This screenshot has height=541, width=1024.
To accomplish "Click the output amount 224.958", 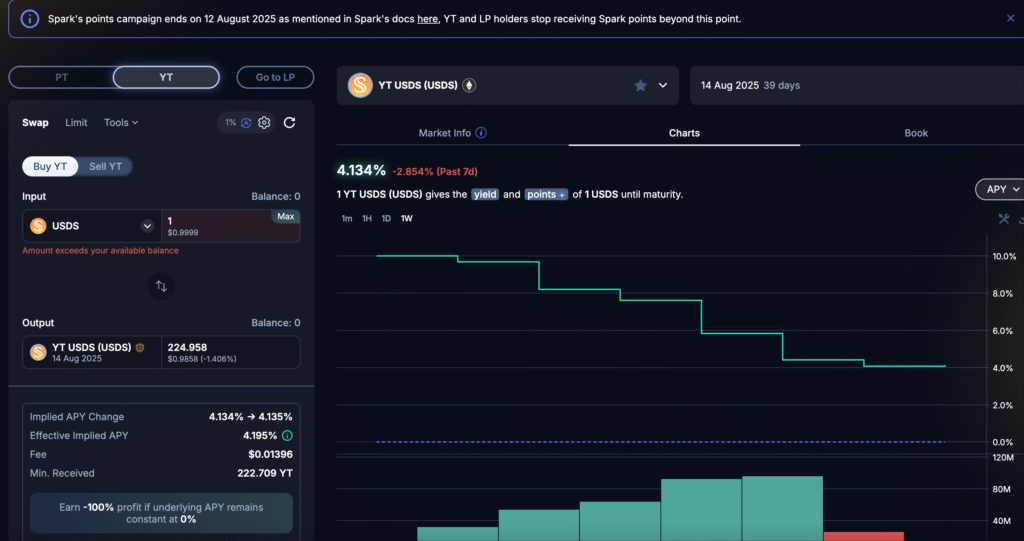I will 187,348.
